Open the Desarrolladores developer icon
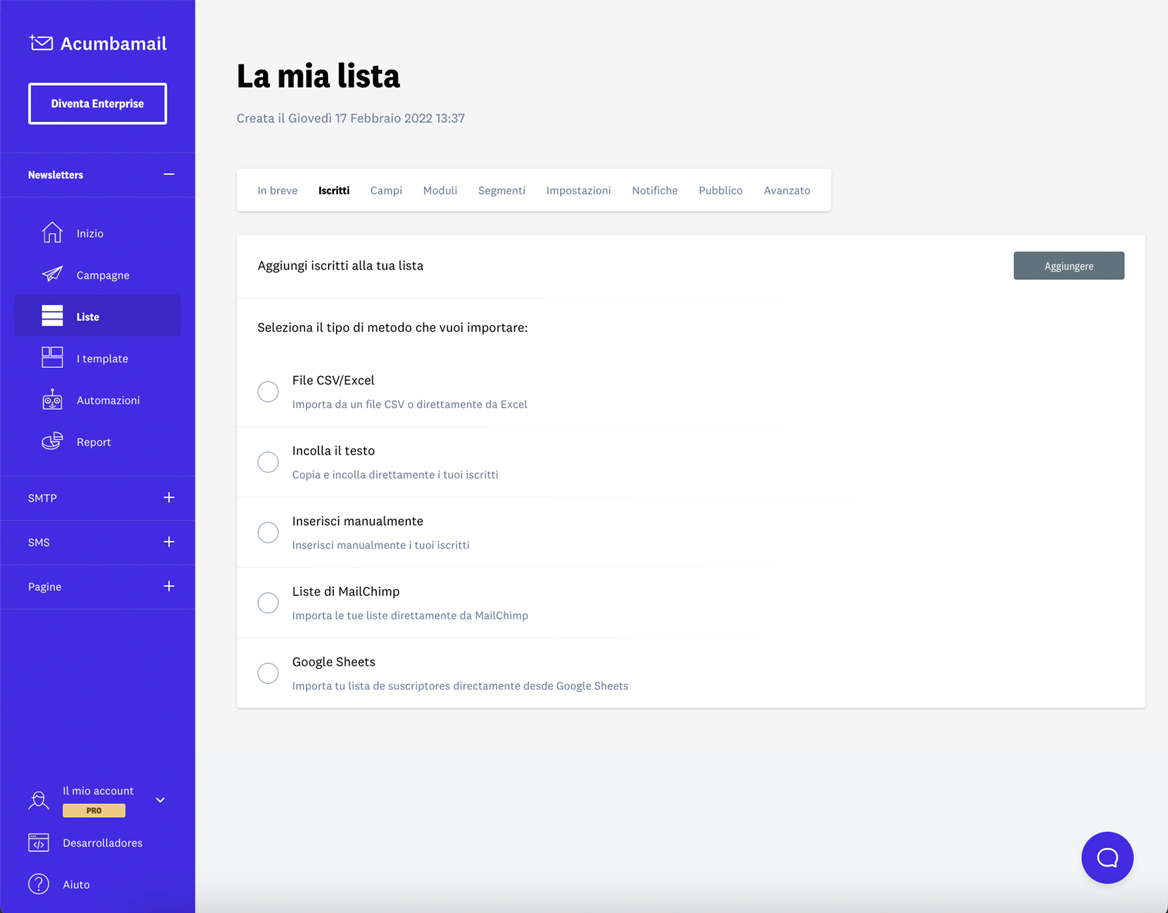The image size is (1168, 913). point(38,842)
